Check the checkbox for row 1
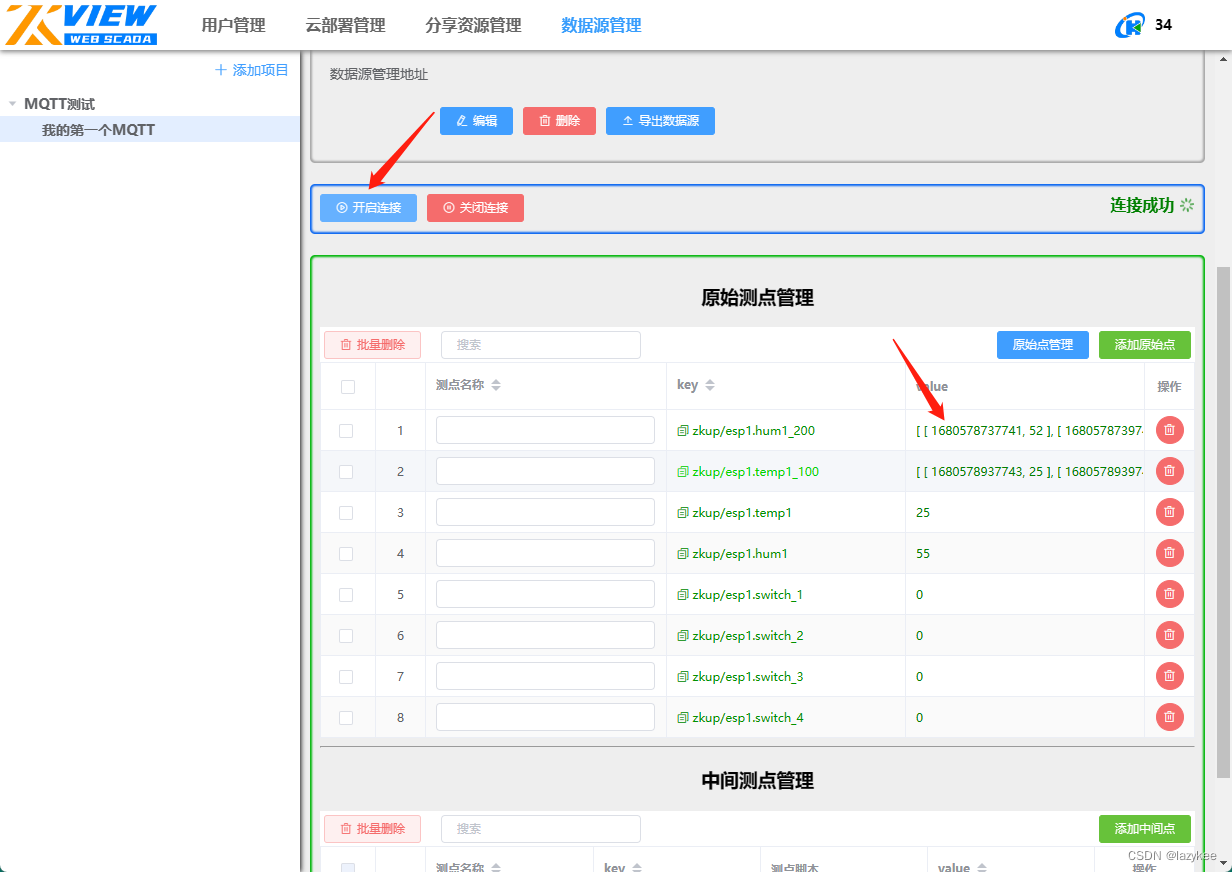The image size is (1232, 872). point(348,430)
